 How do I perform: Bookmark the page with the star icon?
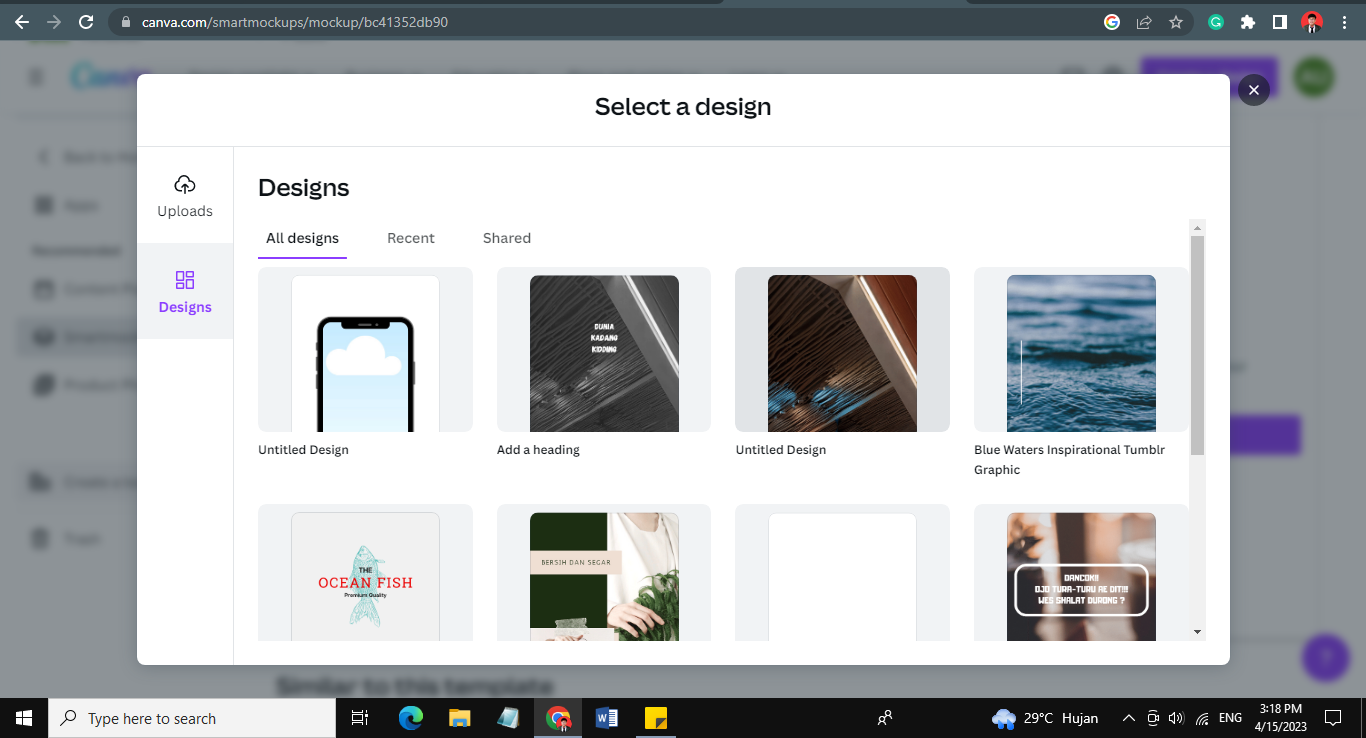(1177, 21)
